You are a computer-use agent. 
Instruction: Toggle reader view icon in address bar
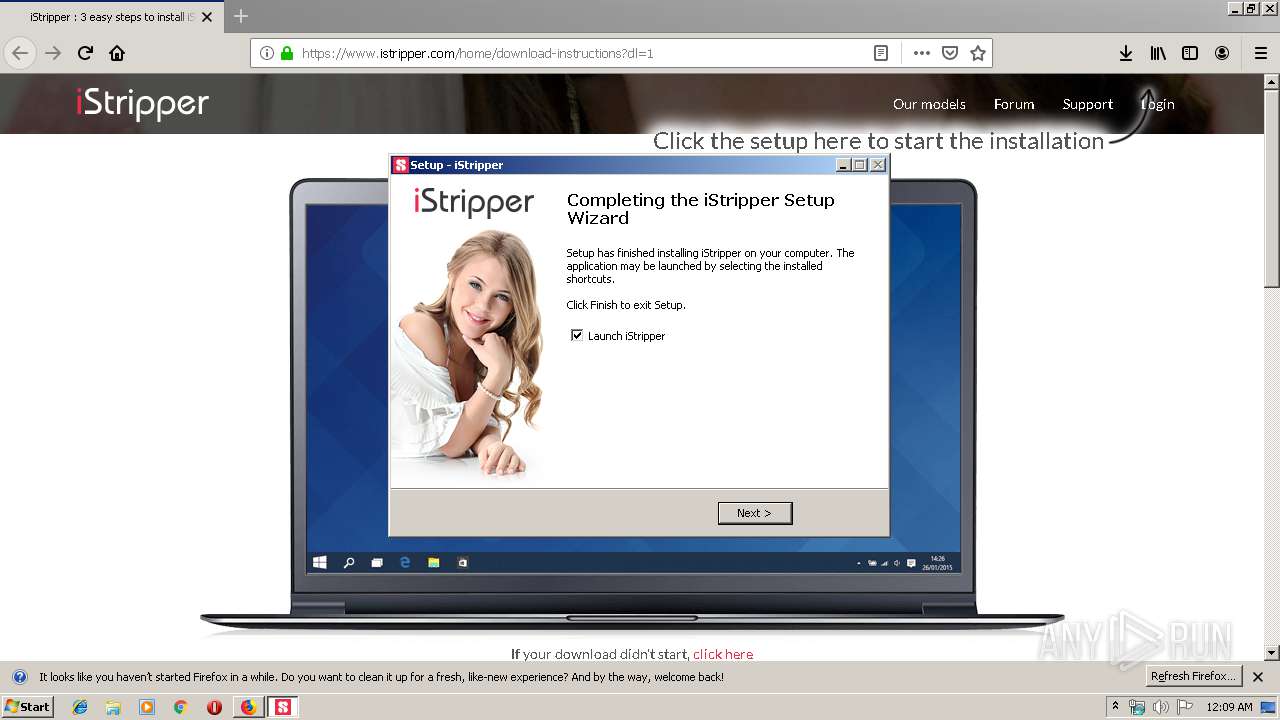[x=881, y=53]
